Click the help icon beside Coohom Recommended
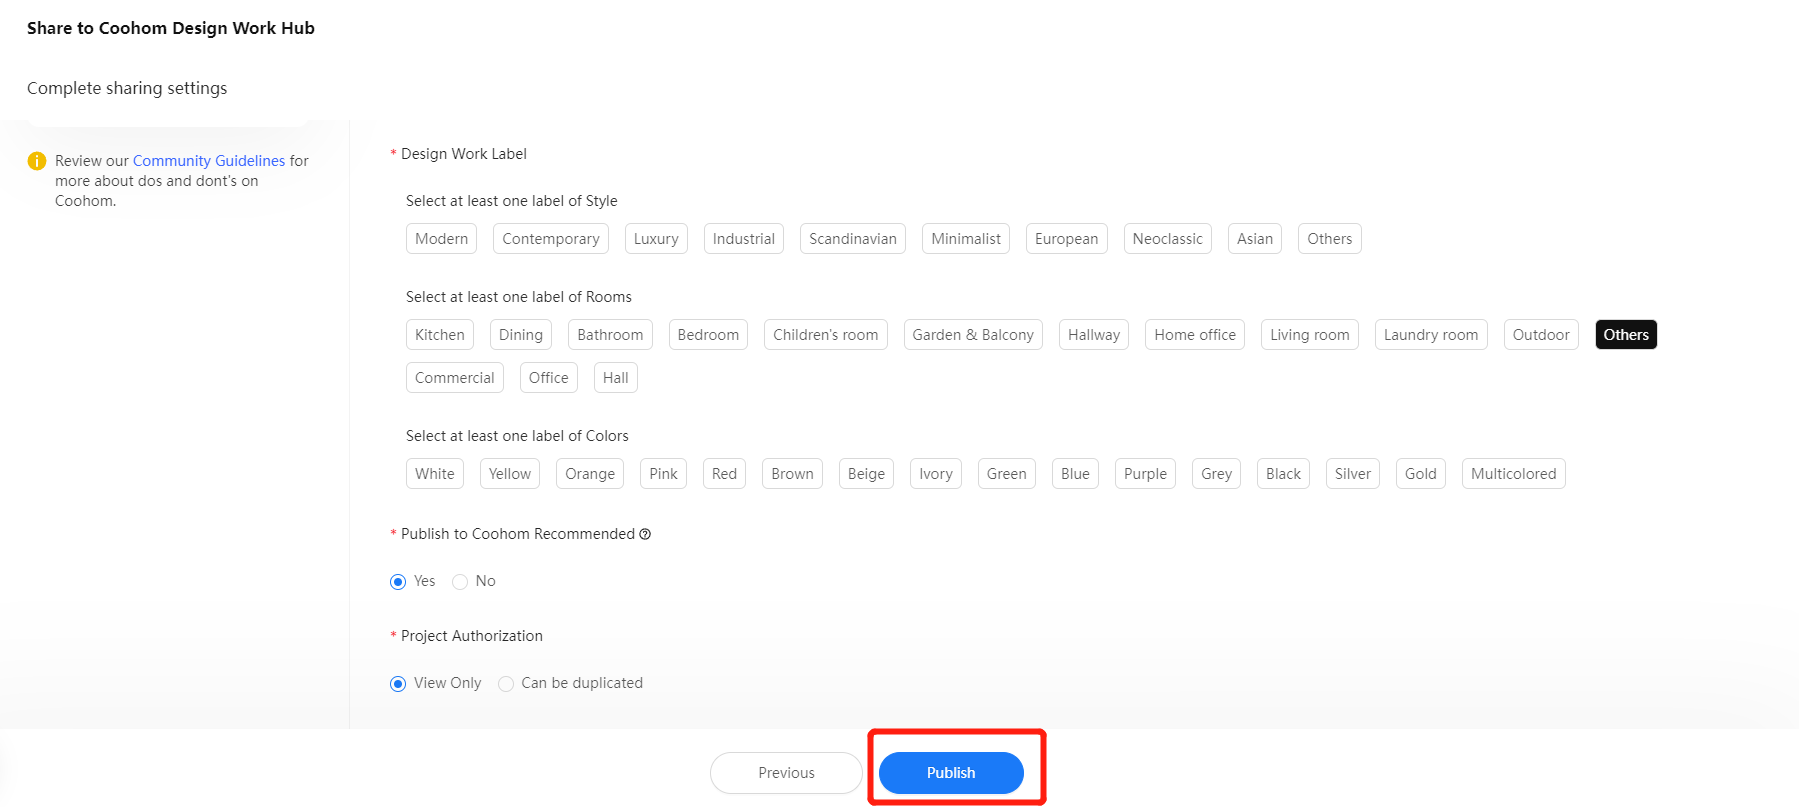The width and height of the screenshot is (1799, 807). coord(645,534)
